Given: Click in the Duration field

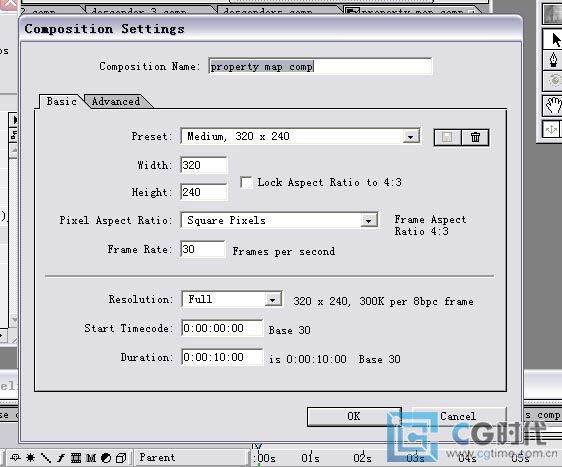Looking at the screenshot, I should (222, 357).
